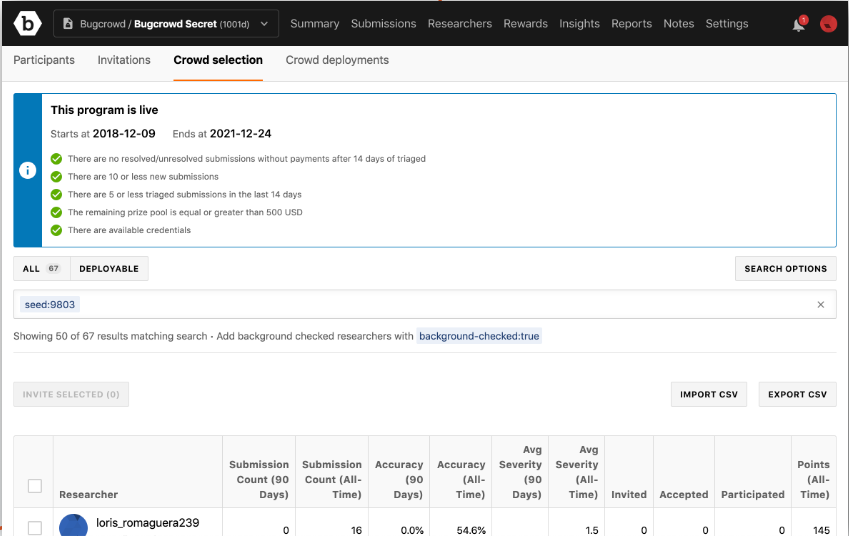
Task: Open the notifications bell
Action: point(798,24)
